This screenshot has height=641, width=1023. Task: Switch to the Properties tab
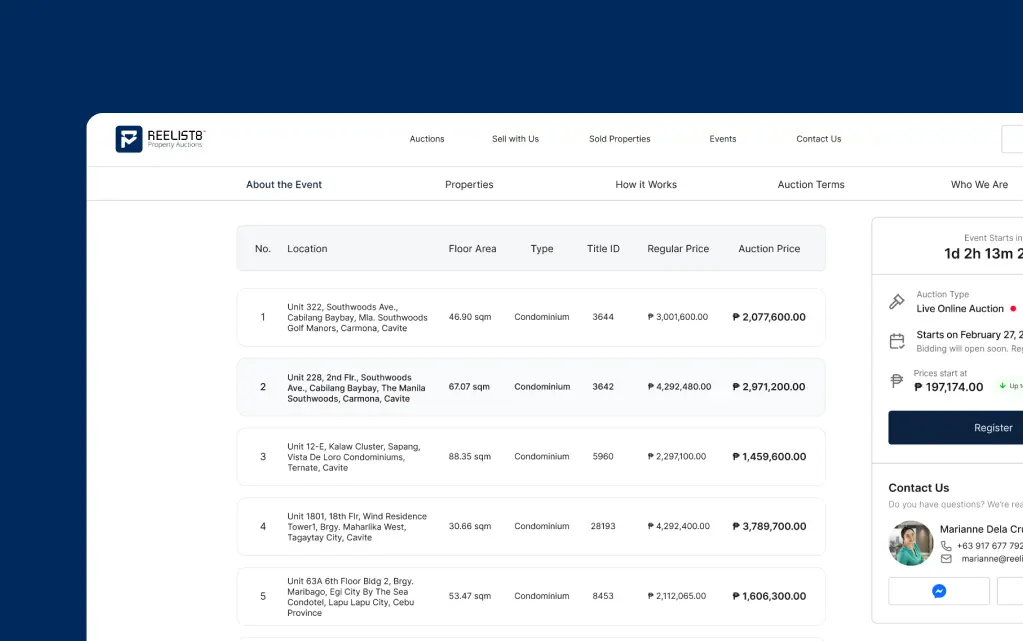pyautogui.click(x=469, y=185)
